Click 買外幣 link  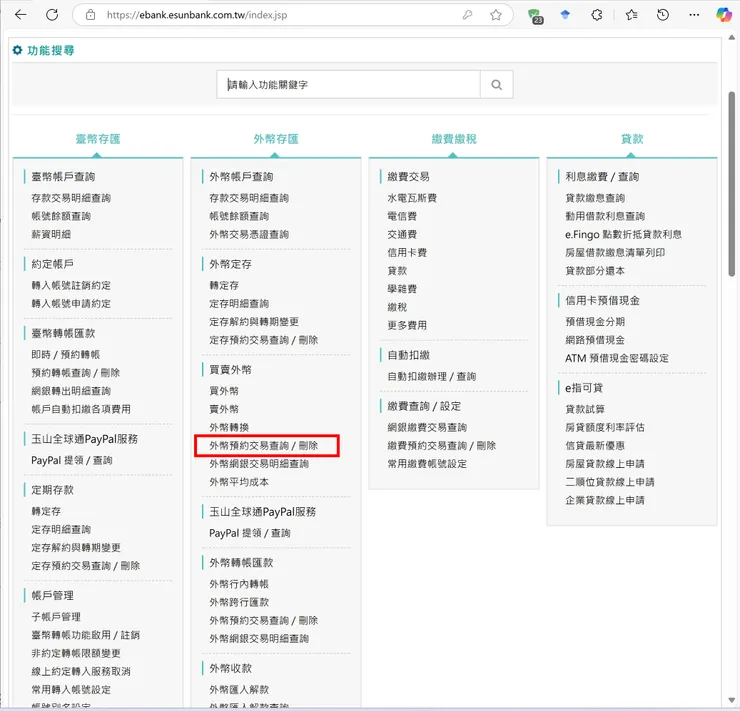tap(224, 391)
